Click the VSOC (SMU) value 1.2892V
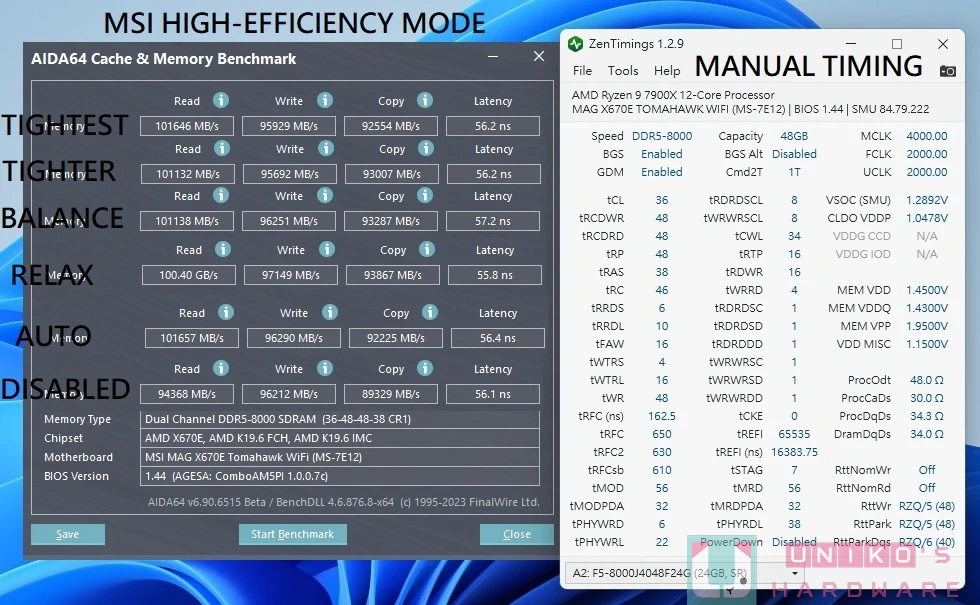The image size is (980, 605). click(x=927, y=200)
